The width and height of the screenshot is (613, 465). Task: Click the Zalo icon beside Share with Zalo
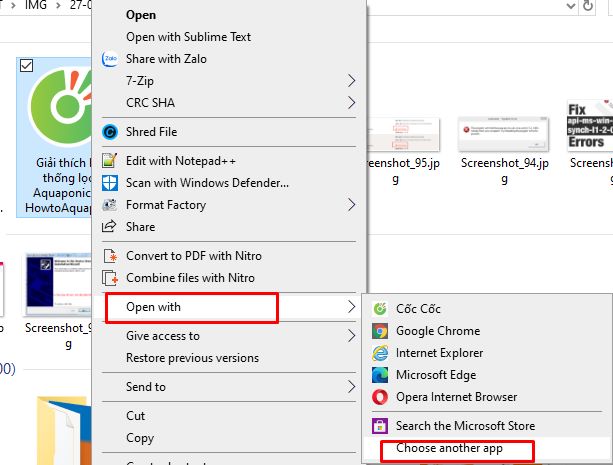click(110, 59)
